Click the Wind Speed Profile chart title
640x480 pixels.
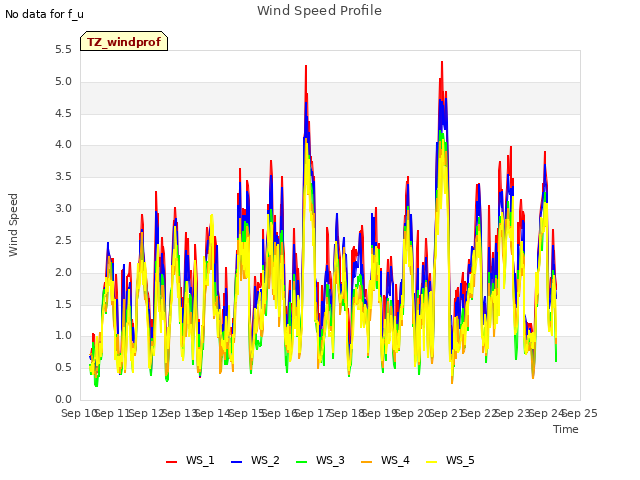[x=319, y=11]
